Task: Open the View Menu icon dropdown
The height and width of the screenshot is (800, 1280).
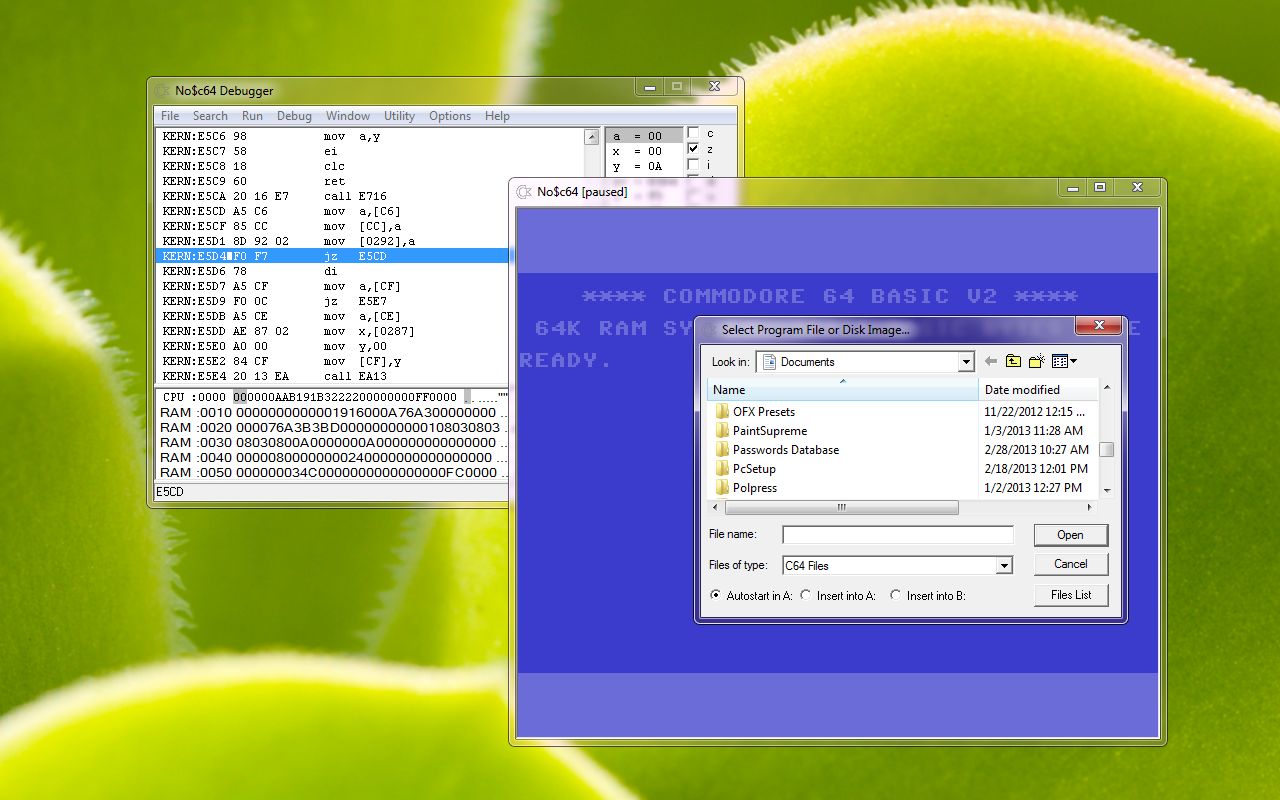Action: click(1064, 361)
